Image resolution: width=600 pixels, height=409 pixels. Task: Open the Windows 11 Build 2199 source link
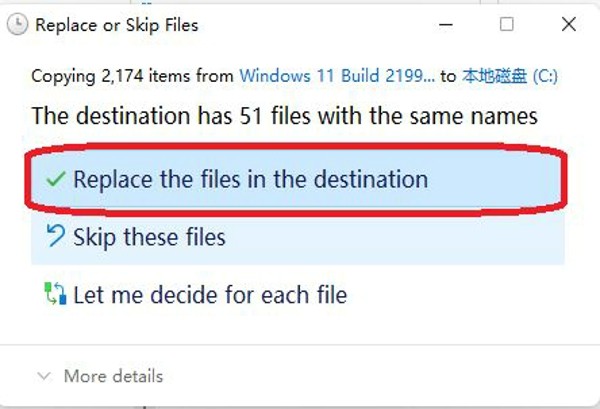(337, 75)
